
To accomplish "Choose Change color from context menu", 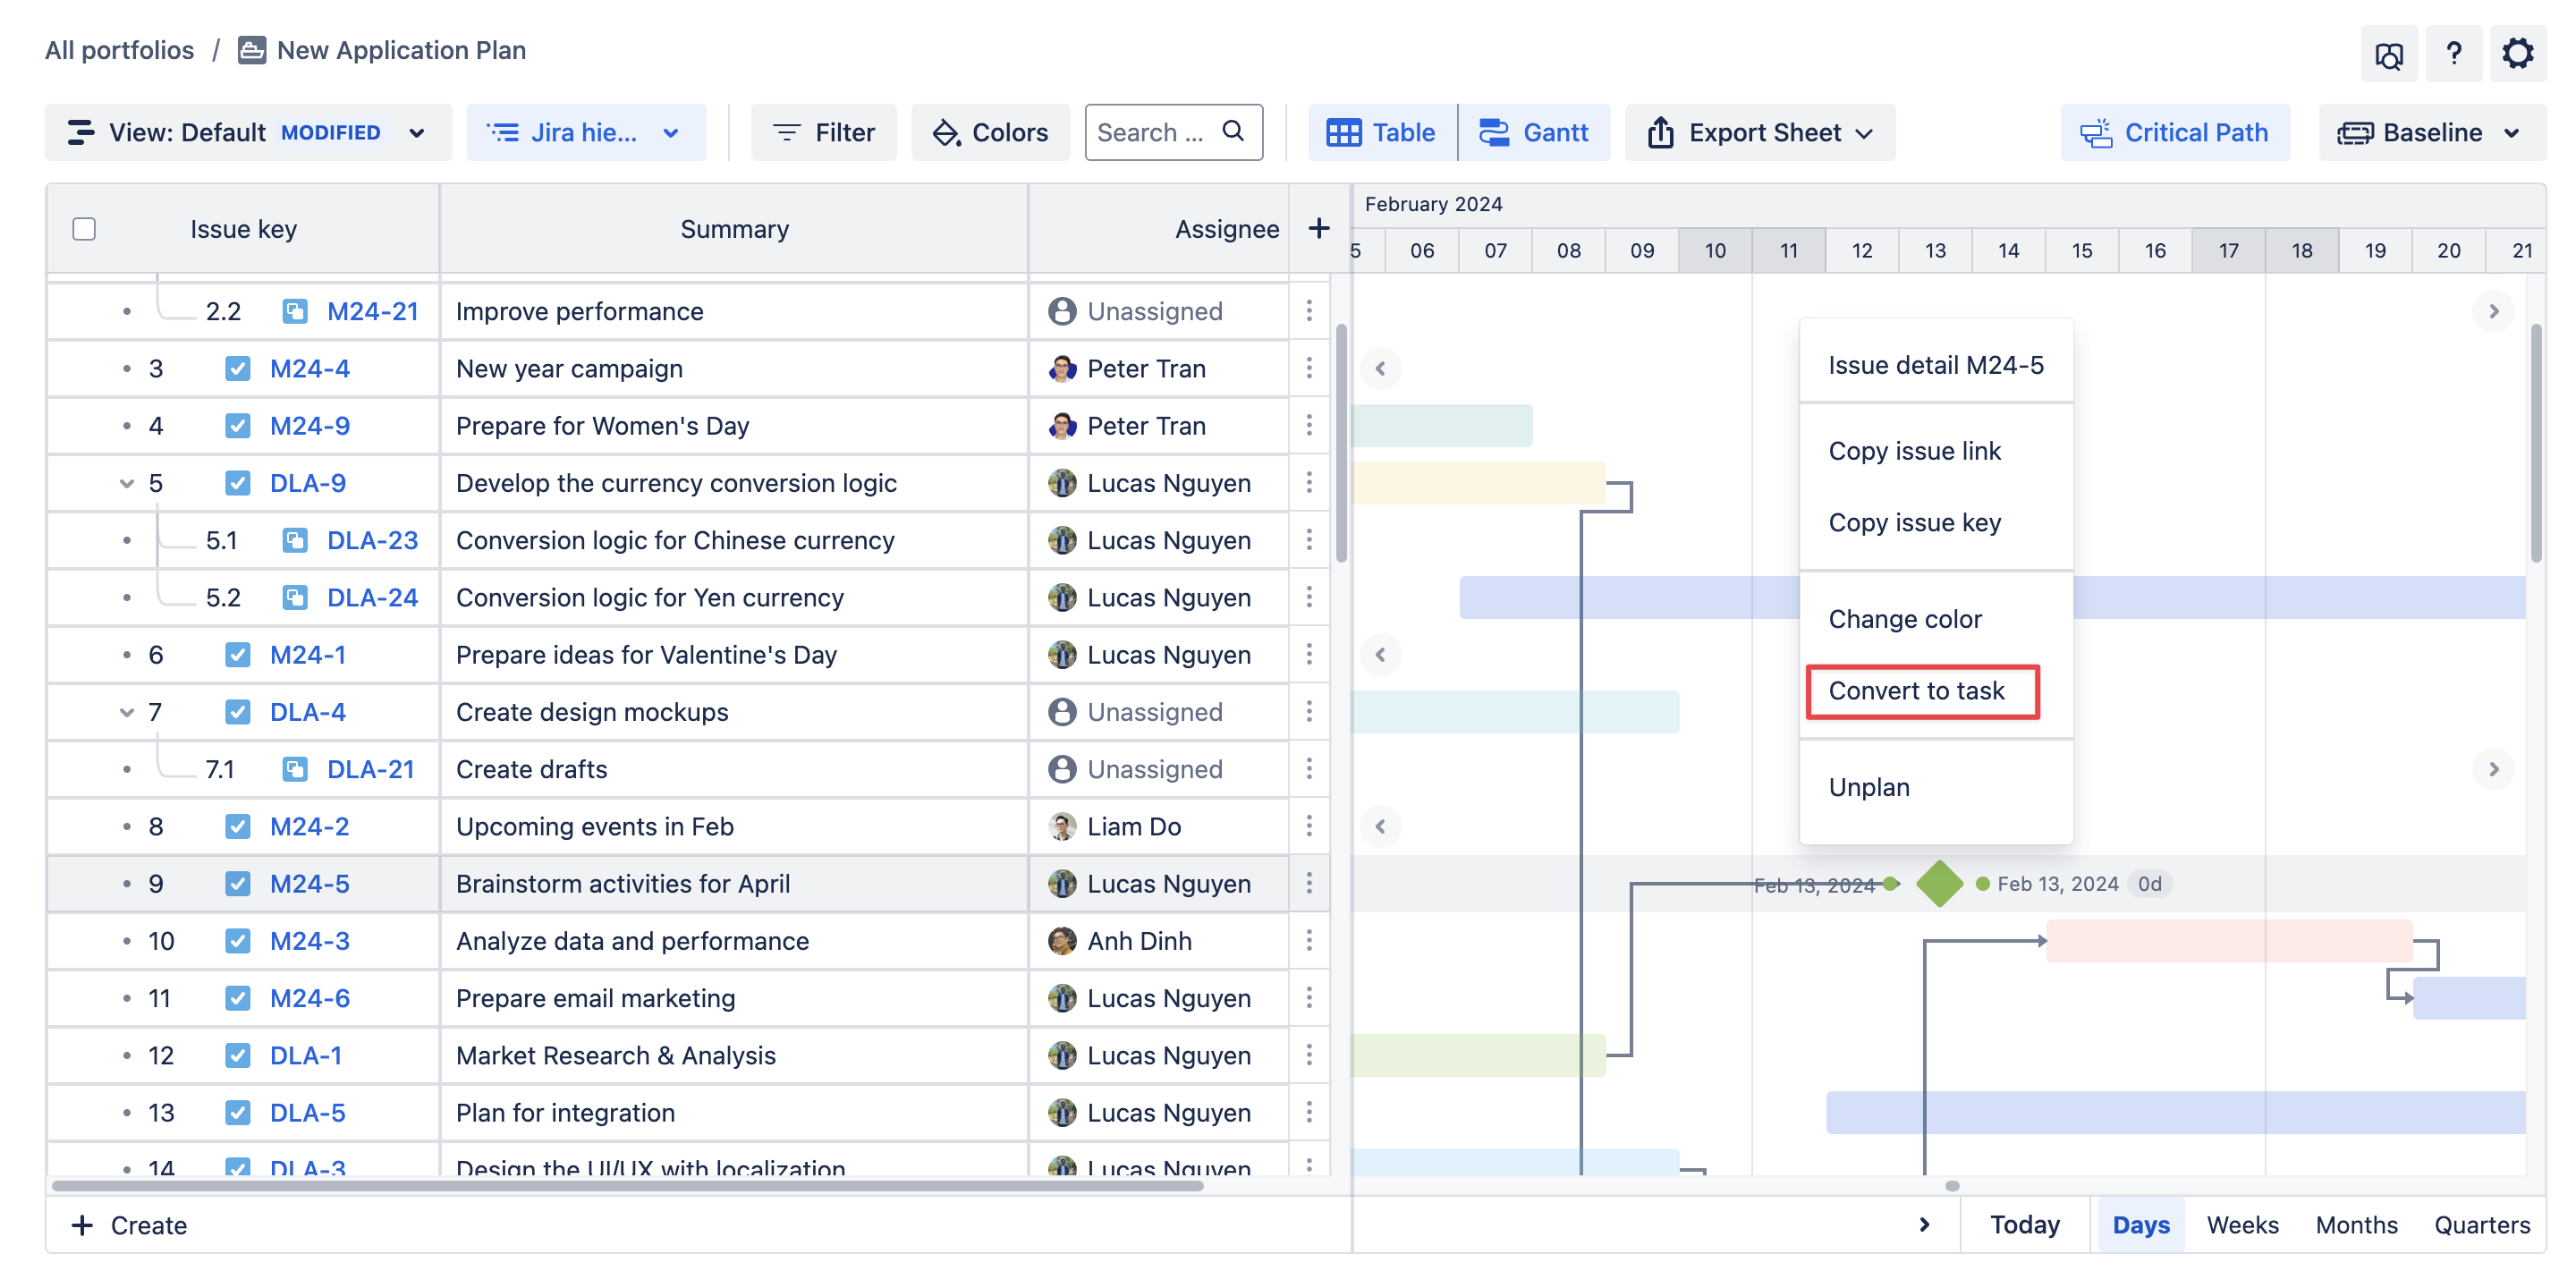I will pos(1904,620).
